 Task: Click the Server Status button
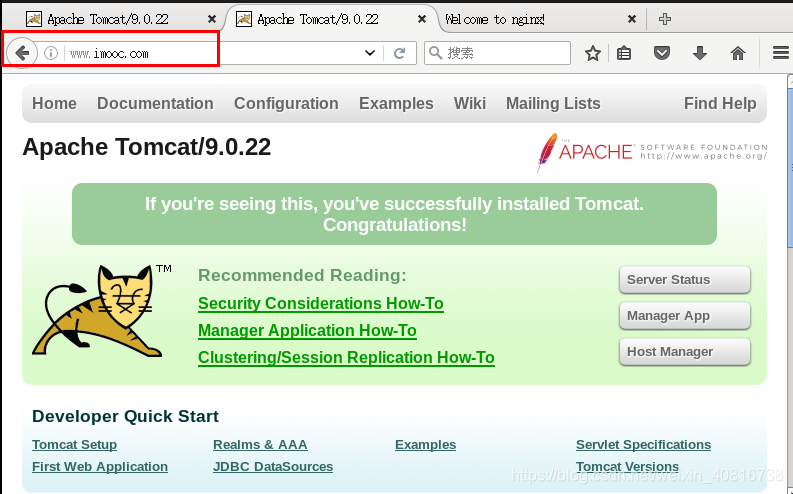[x=684, y=280]
